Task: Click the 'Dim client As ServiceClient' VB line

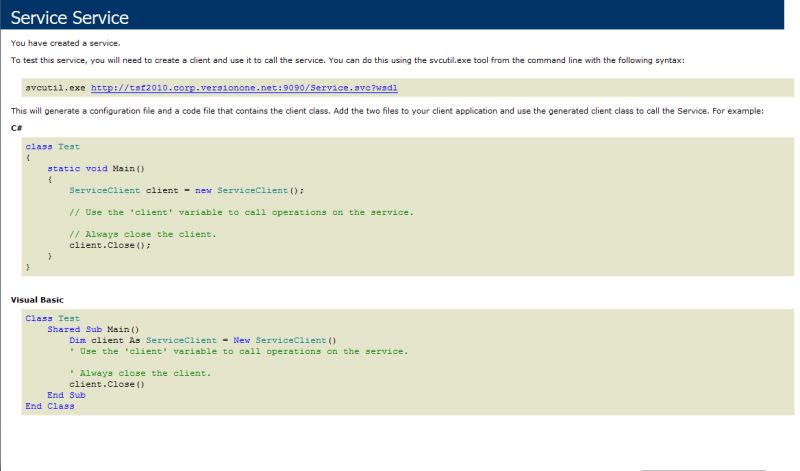Action: pyautogui.click(x=203, y=340)
